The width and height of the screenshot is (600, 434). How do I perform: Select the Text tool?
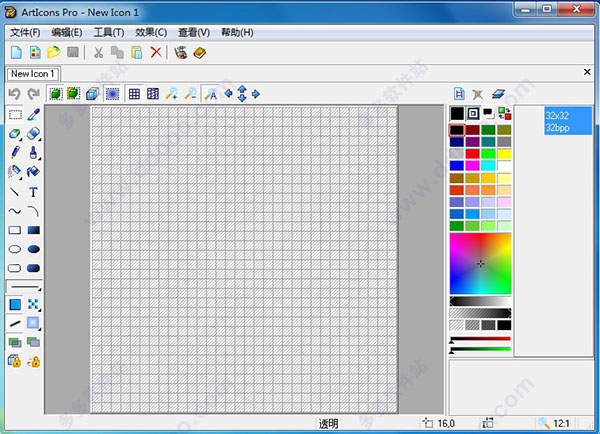[x=33, y=192]
